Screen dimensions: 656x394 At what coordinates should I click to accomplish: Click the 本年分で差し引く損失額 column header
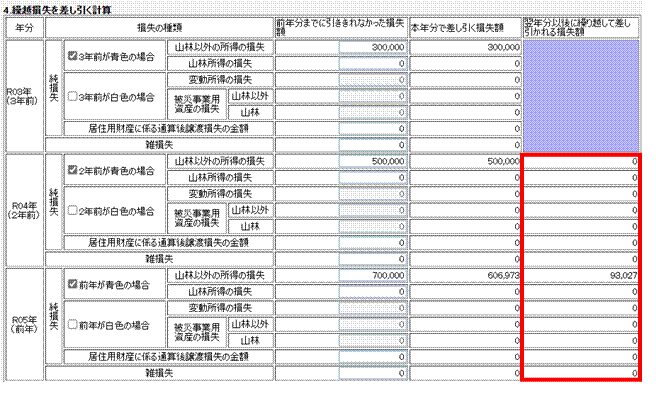(x=465, y=28)
